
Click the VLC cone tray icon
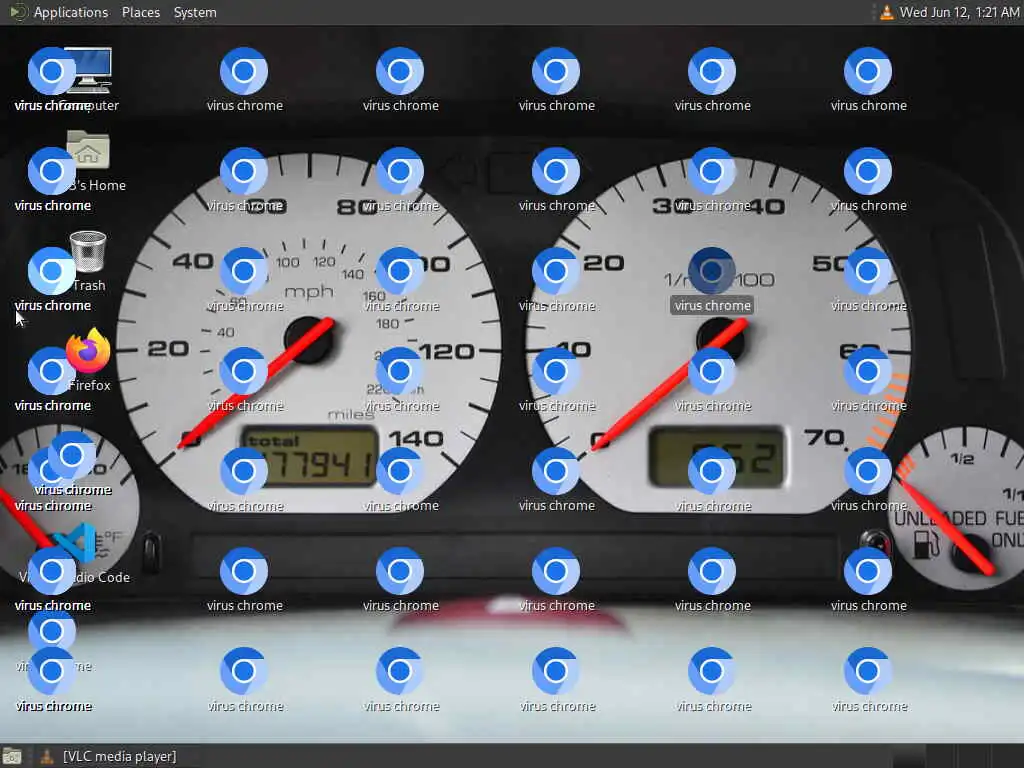click(x=886, y=12)
